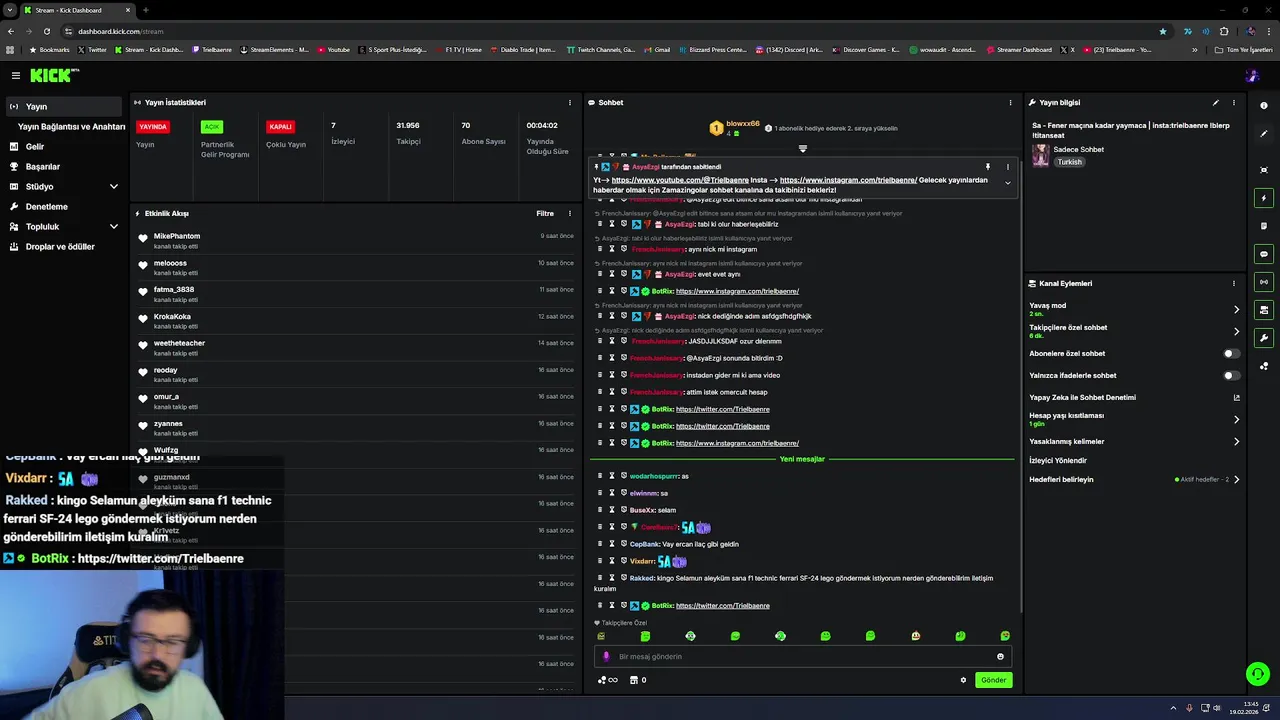
Task: Click username blowxx66 in gift leaderboard
Action: coord(743,124)
